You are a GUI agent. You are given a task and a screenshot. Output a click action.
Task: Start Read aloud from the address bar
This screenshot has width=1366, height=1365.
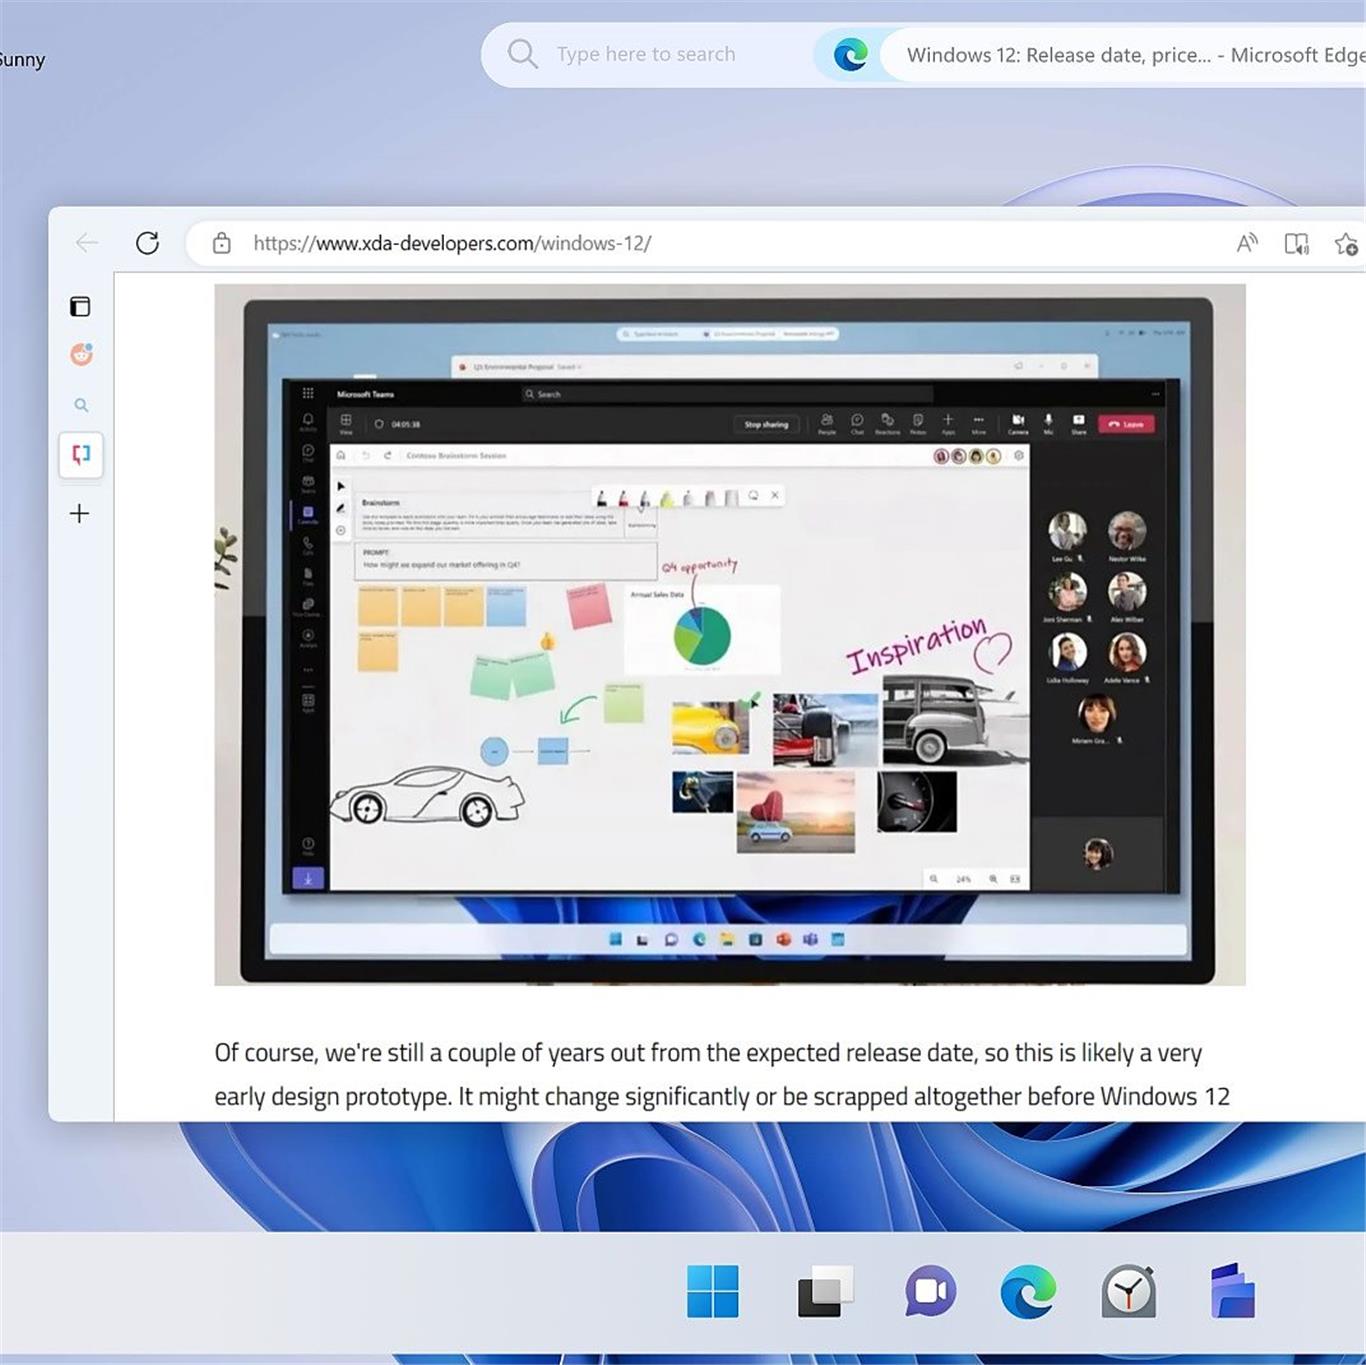[x=1246, y=243]
